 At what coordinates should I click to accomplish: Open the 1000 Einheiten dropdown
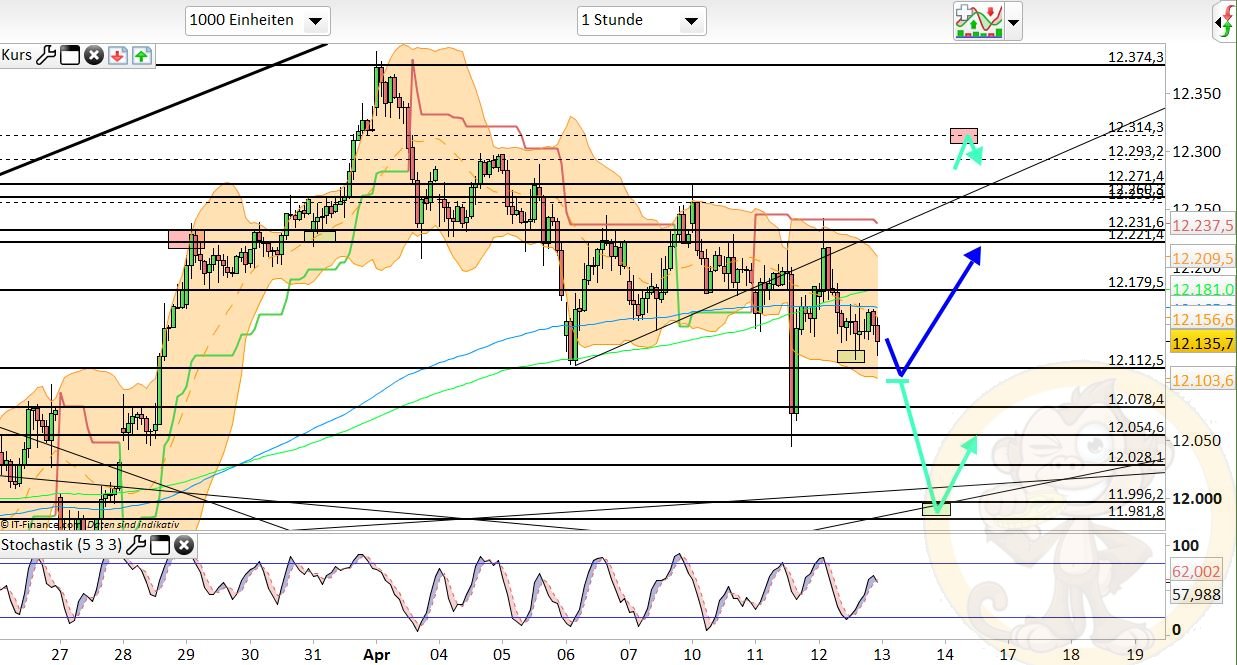coord(316,20)
